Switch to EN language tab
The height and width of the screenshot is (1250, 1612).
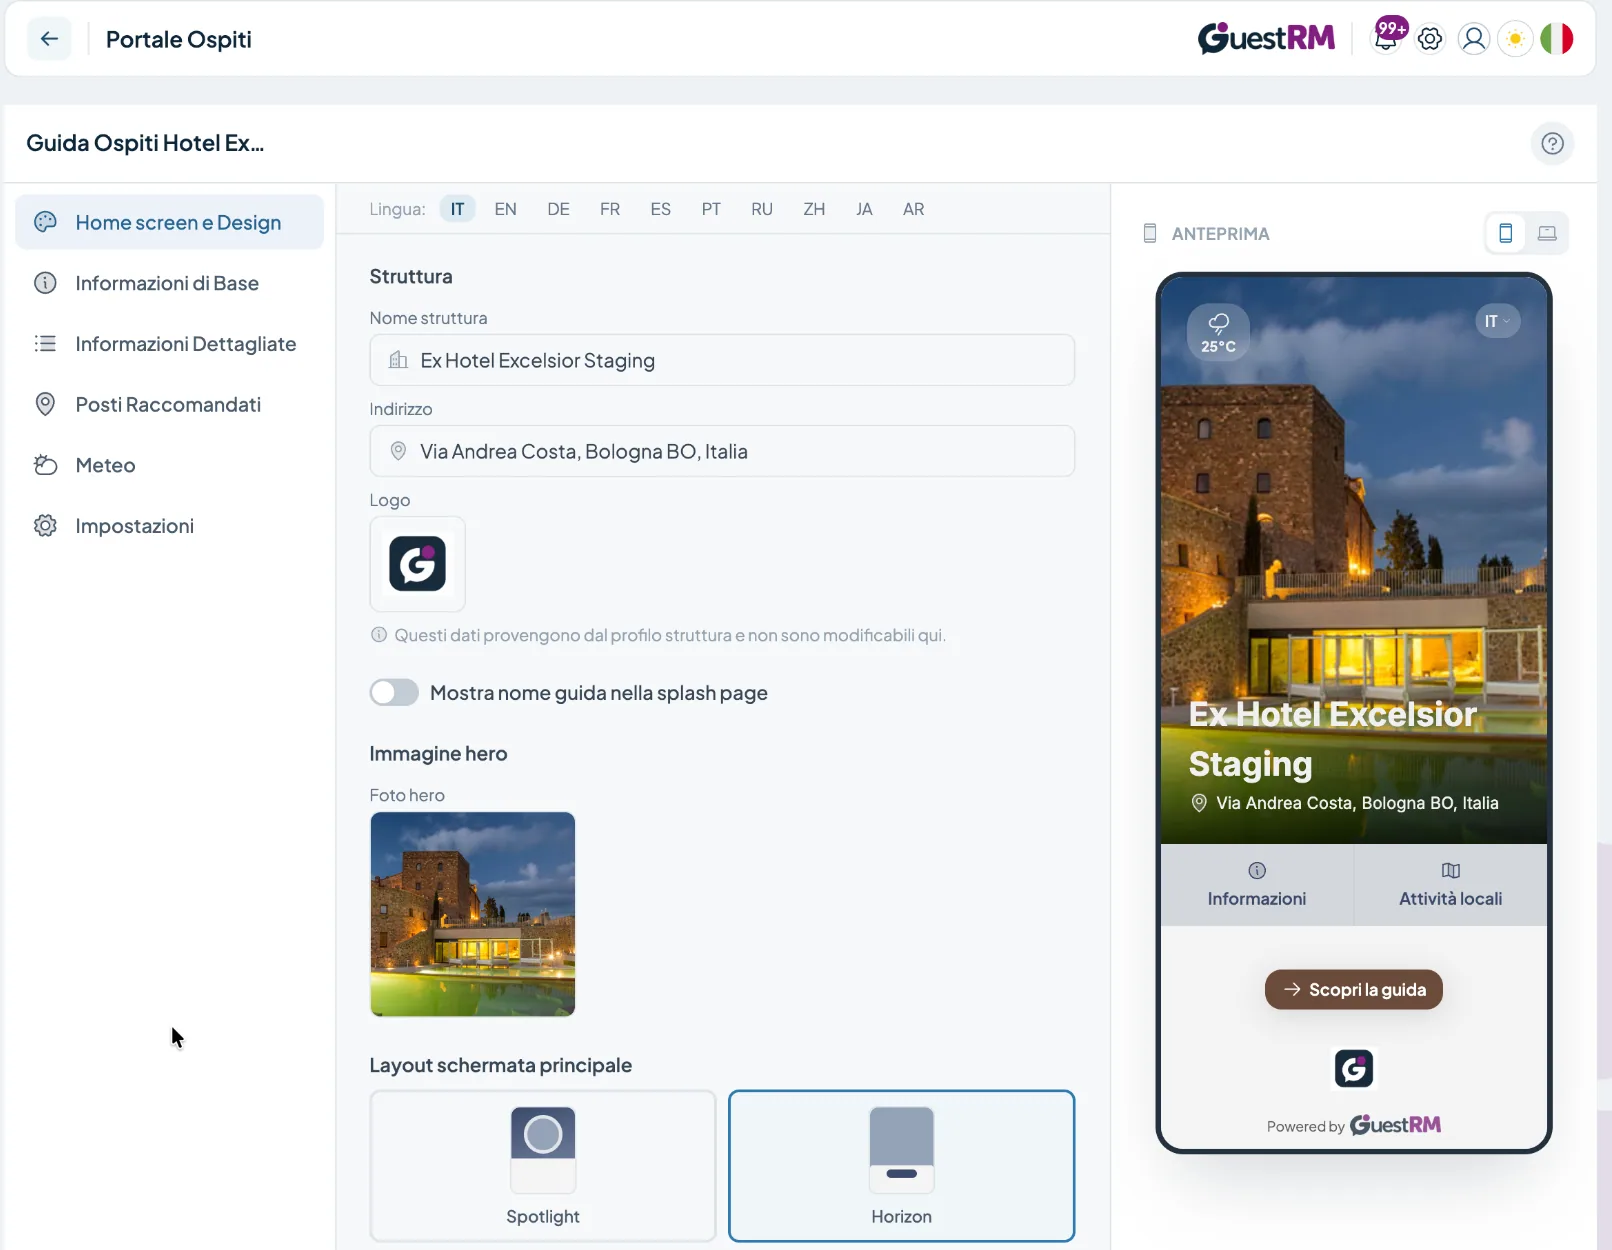(x=506, y=209)
